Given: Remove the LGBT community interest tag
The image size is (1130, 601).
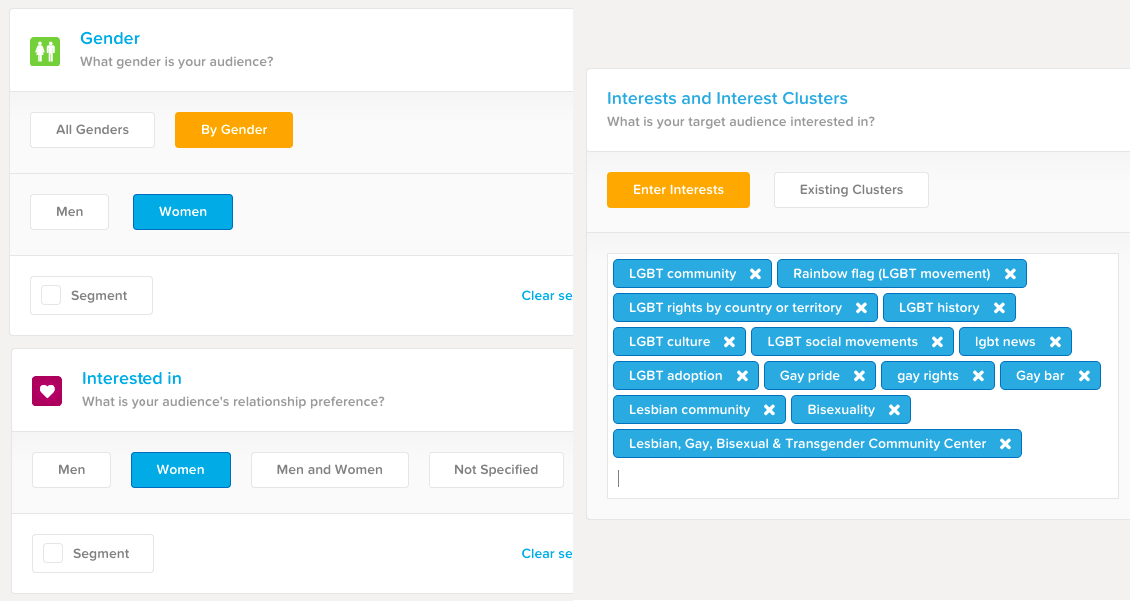Looking at the screenshot, I should click(x=755, y=274).
